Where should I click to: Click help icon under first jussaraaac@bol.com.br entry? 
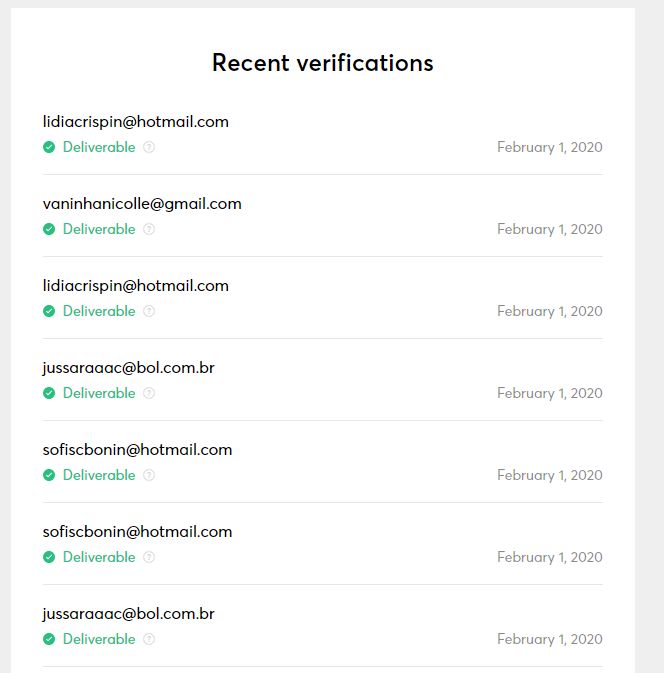pos(149,393)
